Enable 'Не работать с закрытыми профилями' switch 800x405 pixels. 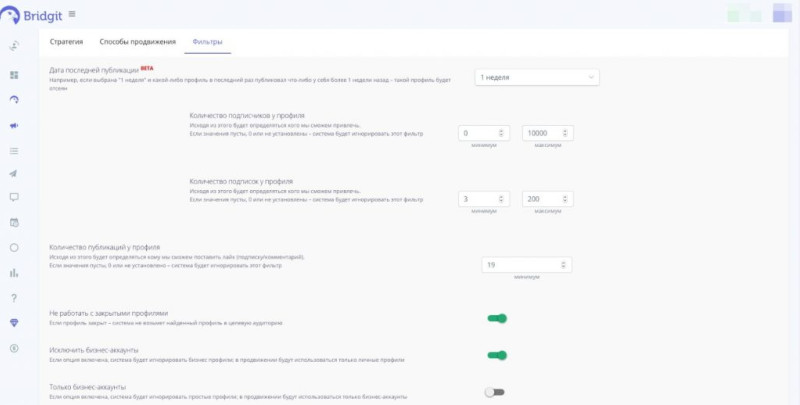(x=497, y=318)
